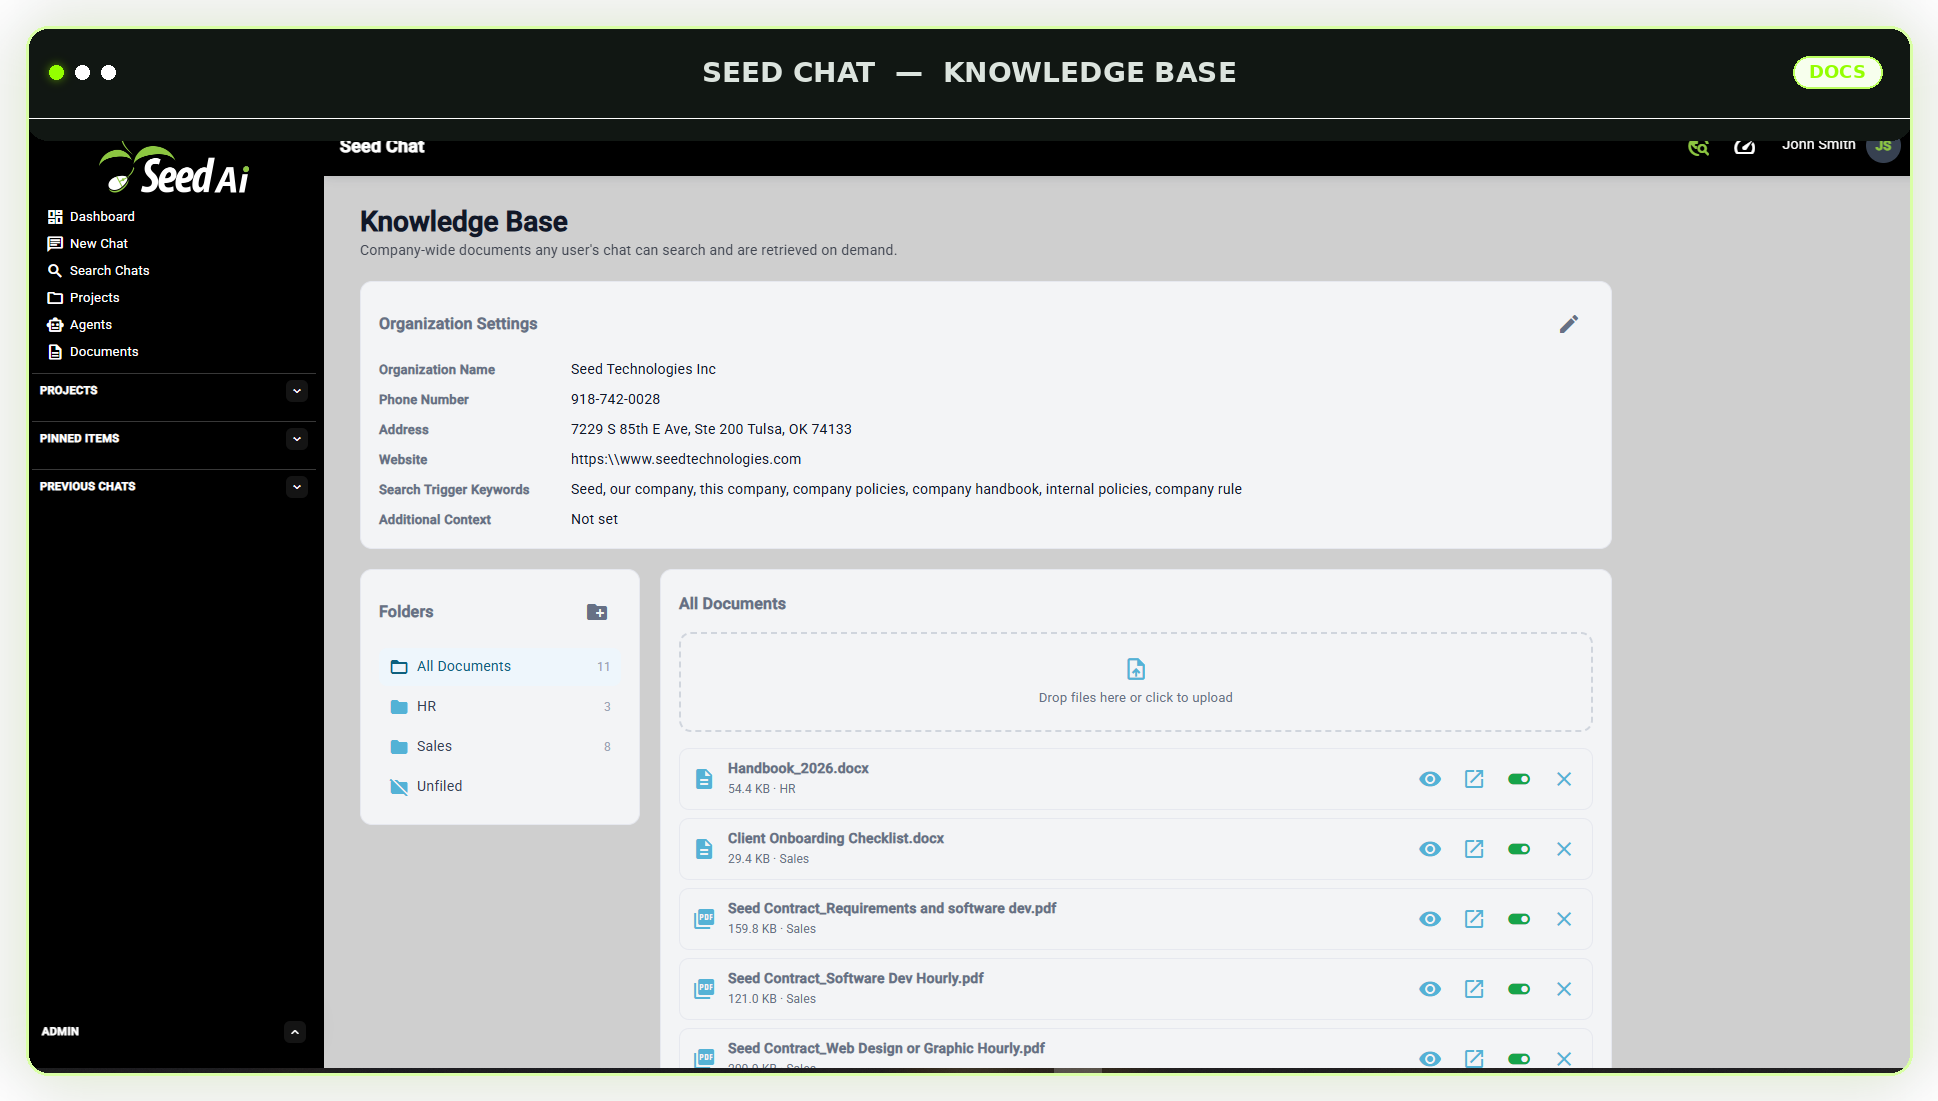Click the phone number 918-742-0028
Image resolution: width=1938 pixels, height=1101 pixels.
point(615,399)
